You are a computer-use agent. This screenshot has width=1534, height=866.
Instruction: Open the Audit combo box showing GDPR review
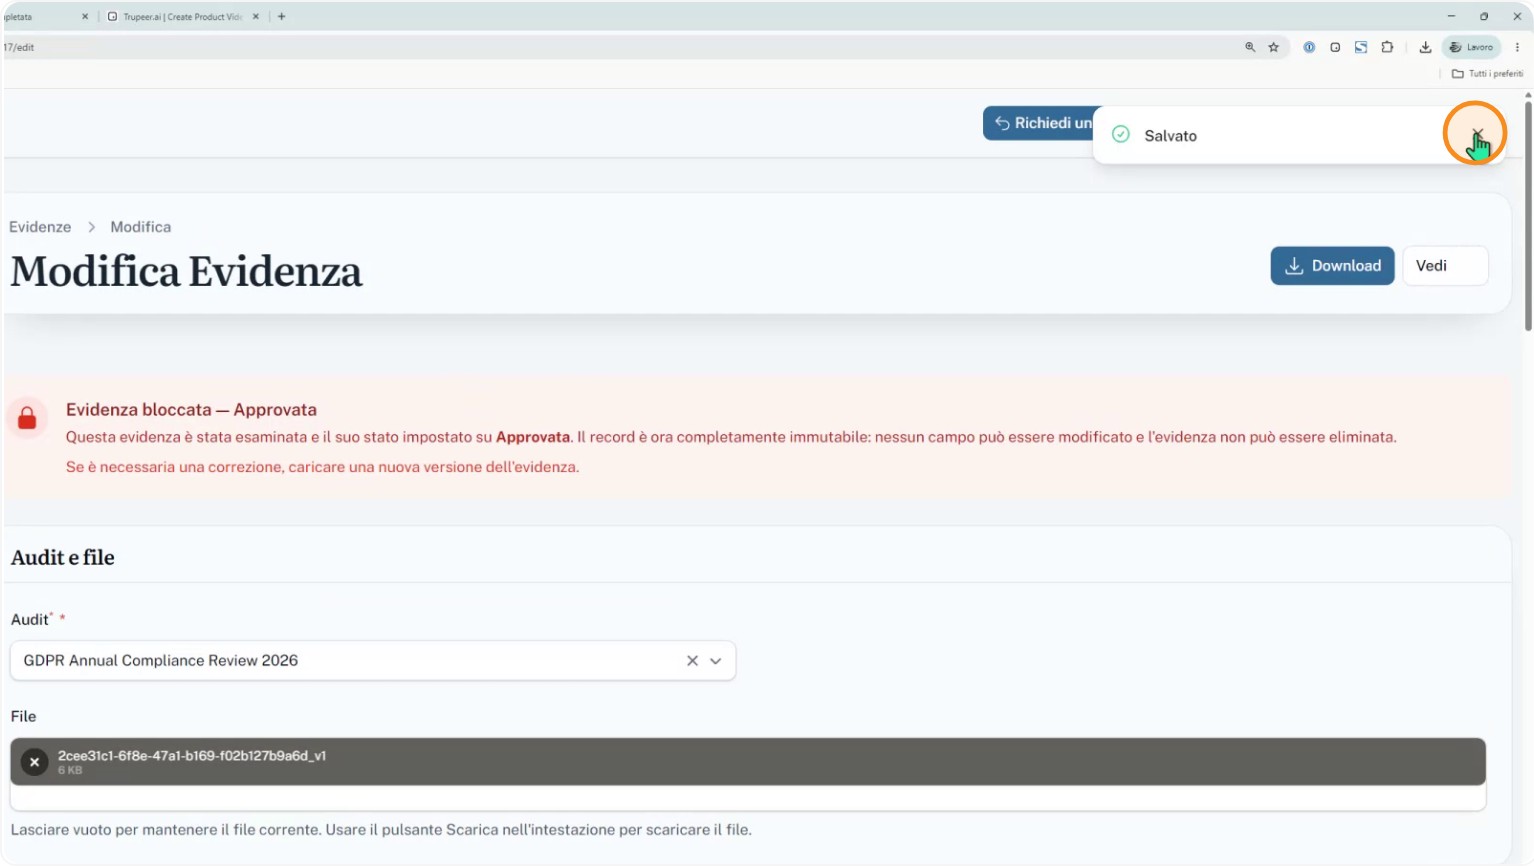(373, 661)
